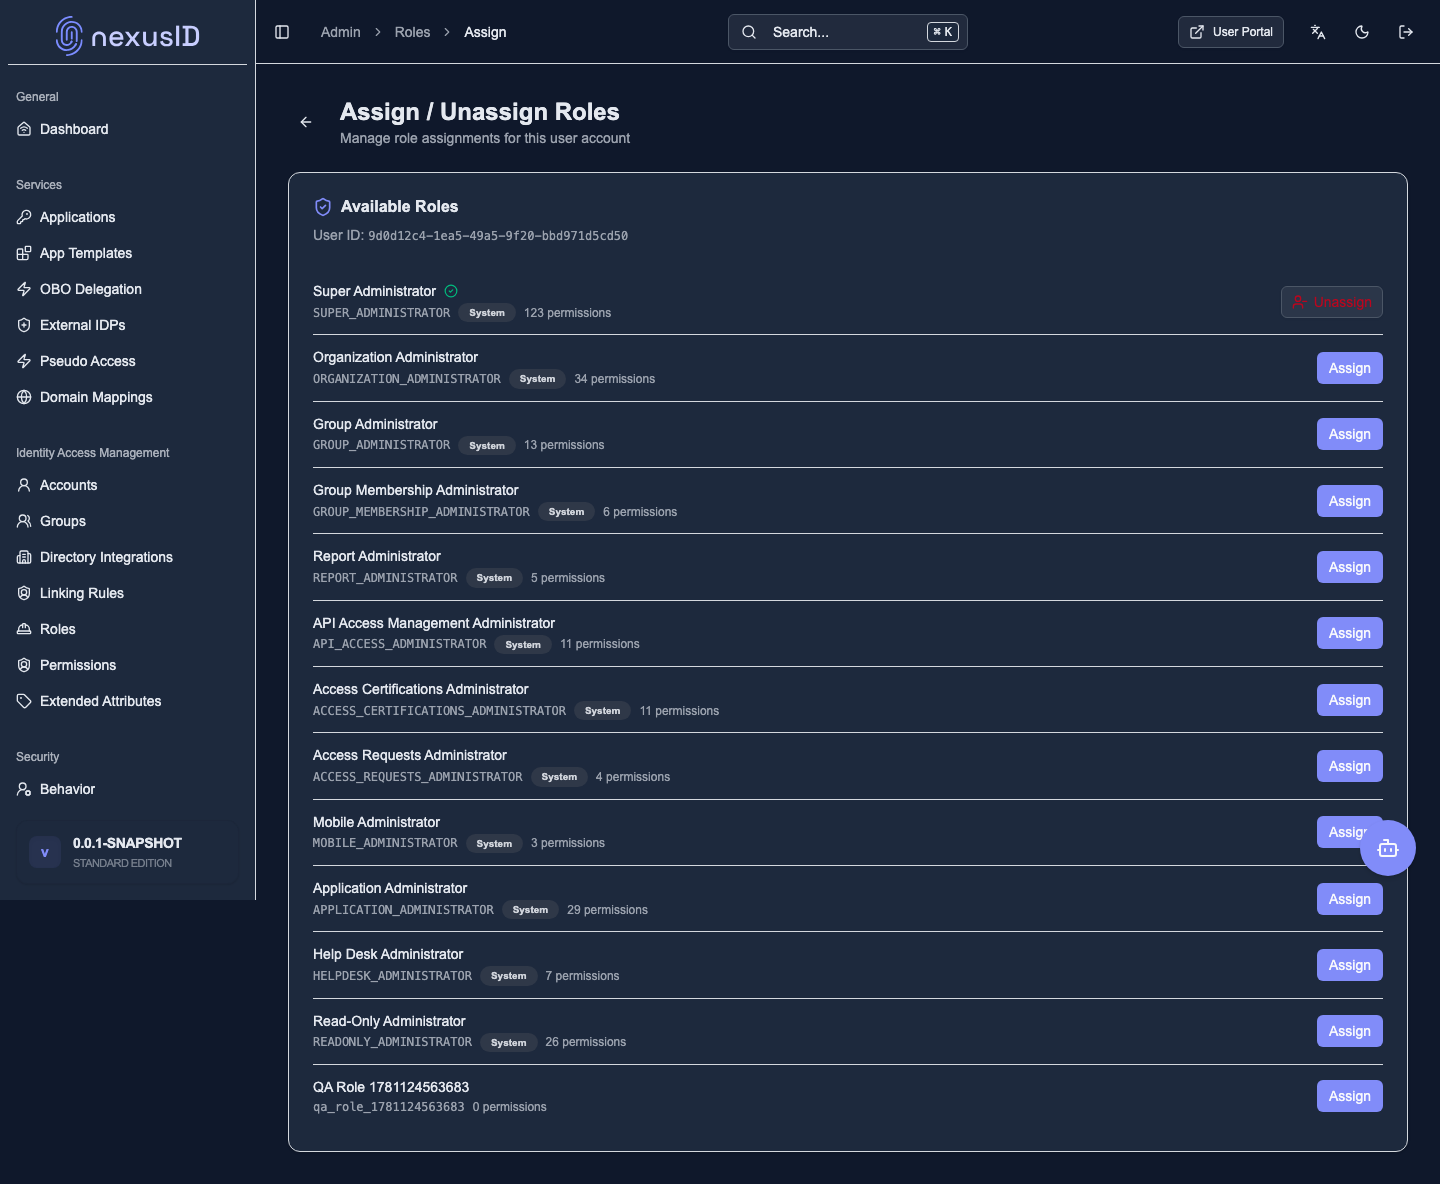Assign the Group Membership Administrator role

click(x=1350, y=501)
